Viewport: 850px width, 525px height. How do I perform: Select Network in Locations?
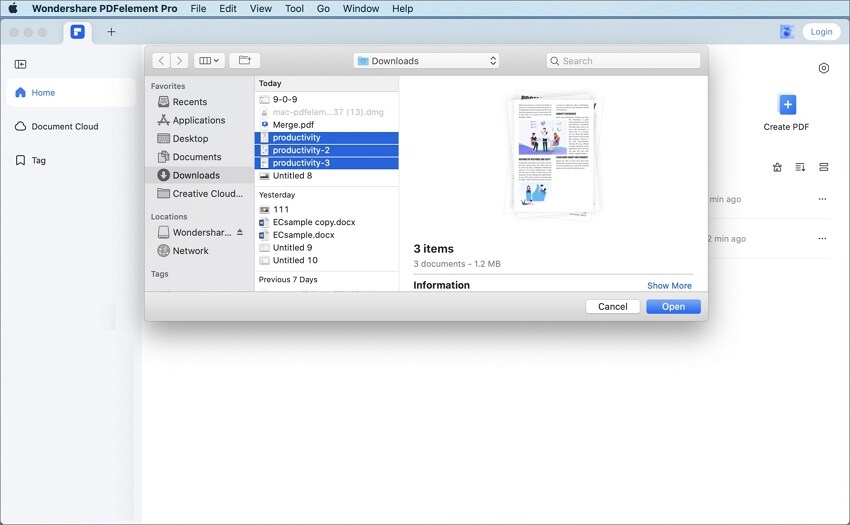[x=199, y=251]
